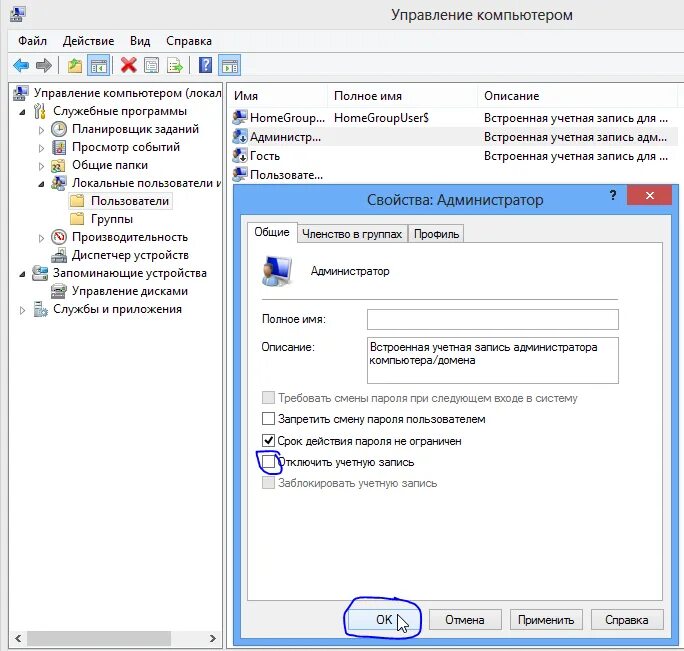Click the Общие папки icon

58,165
